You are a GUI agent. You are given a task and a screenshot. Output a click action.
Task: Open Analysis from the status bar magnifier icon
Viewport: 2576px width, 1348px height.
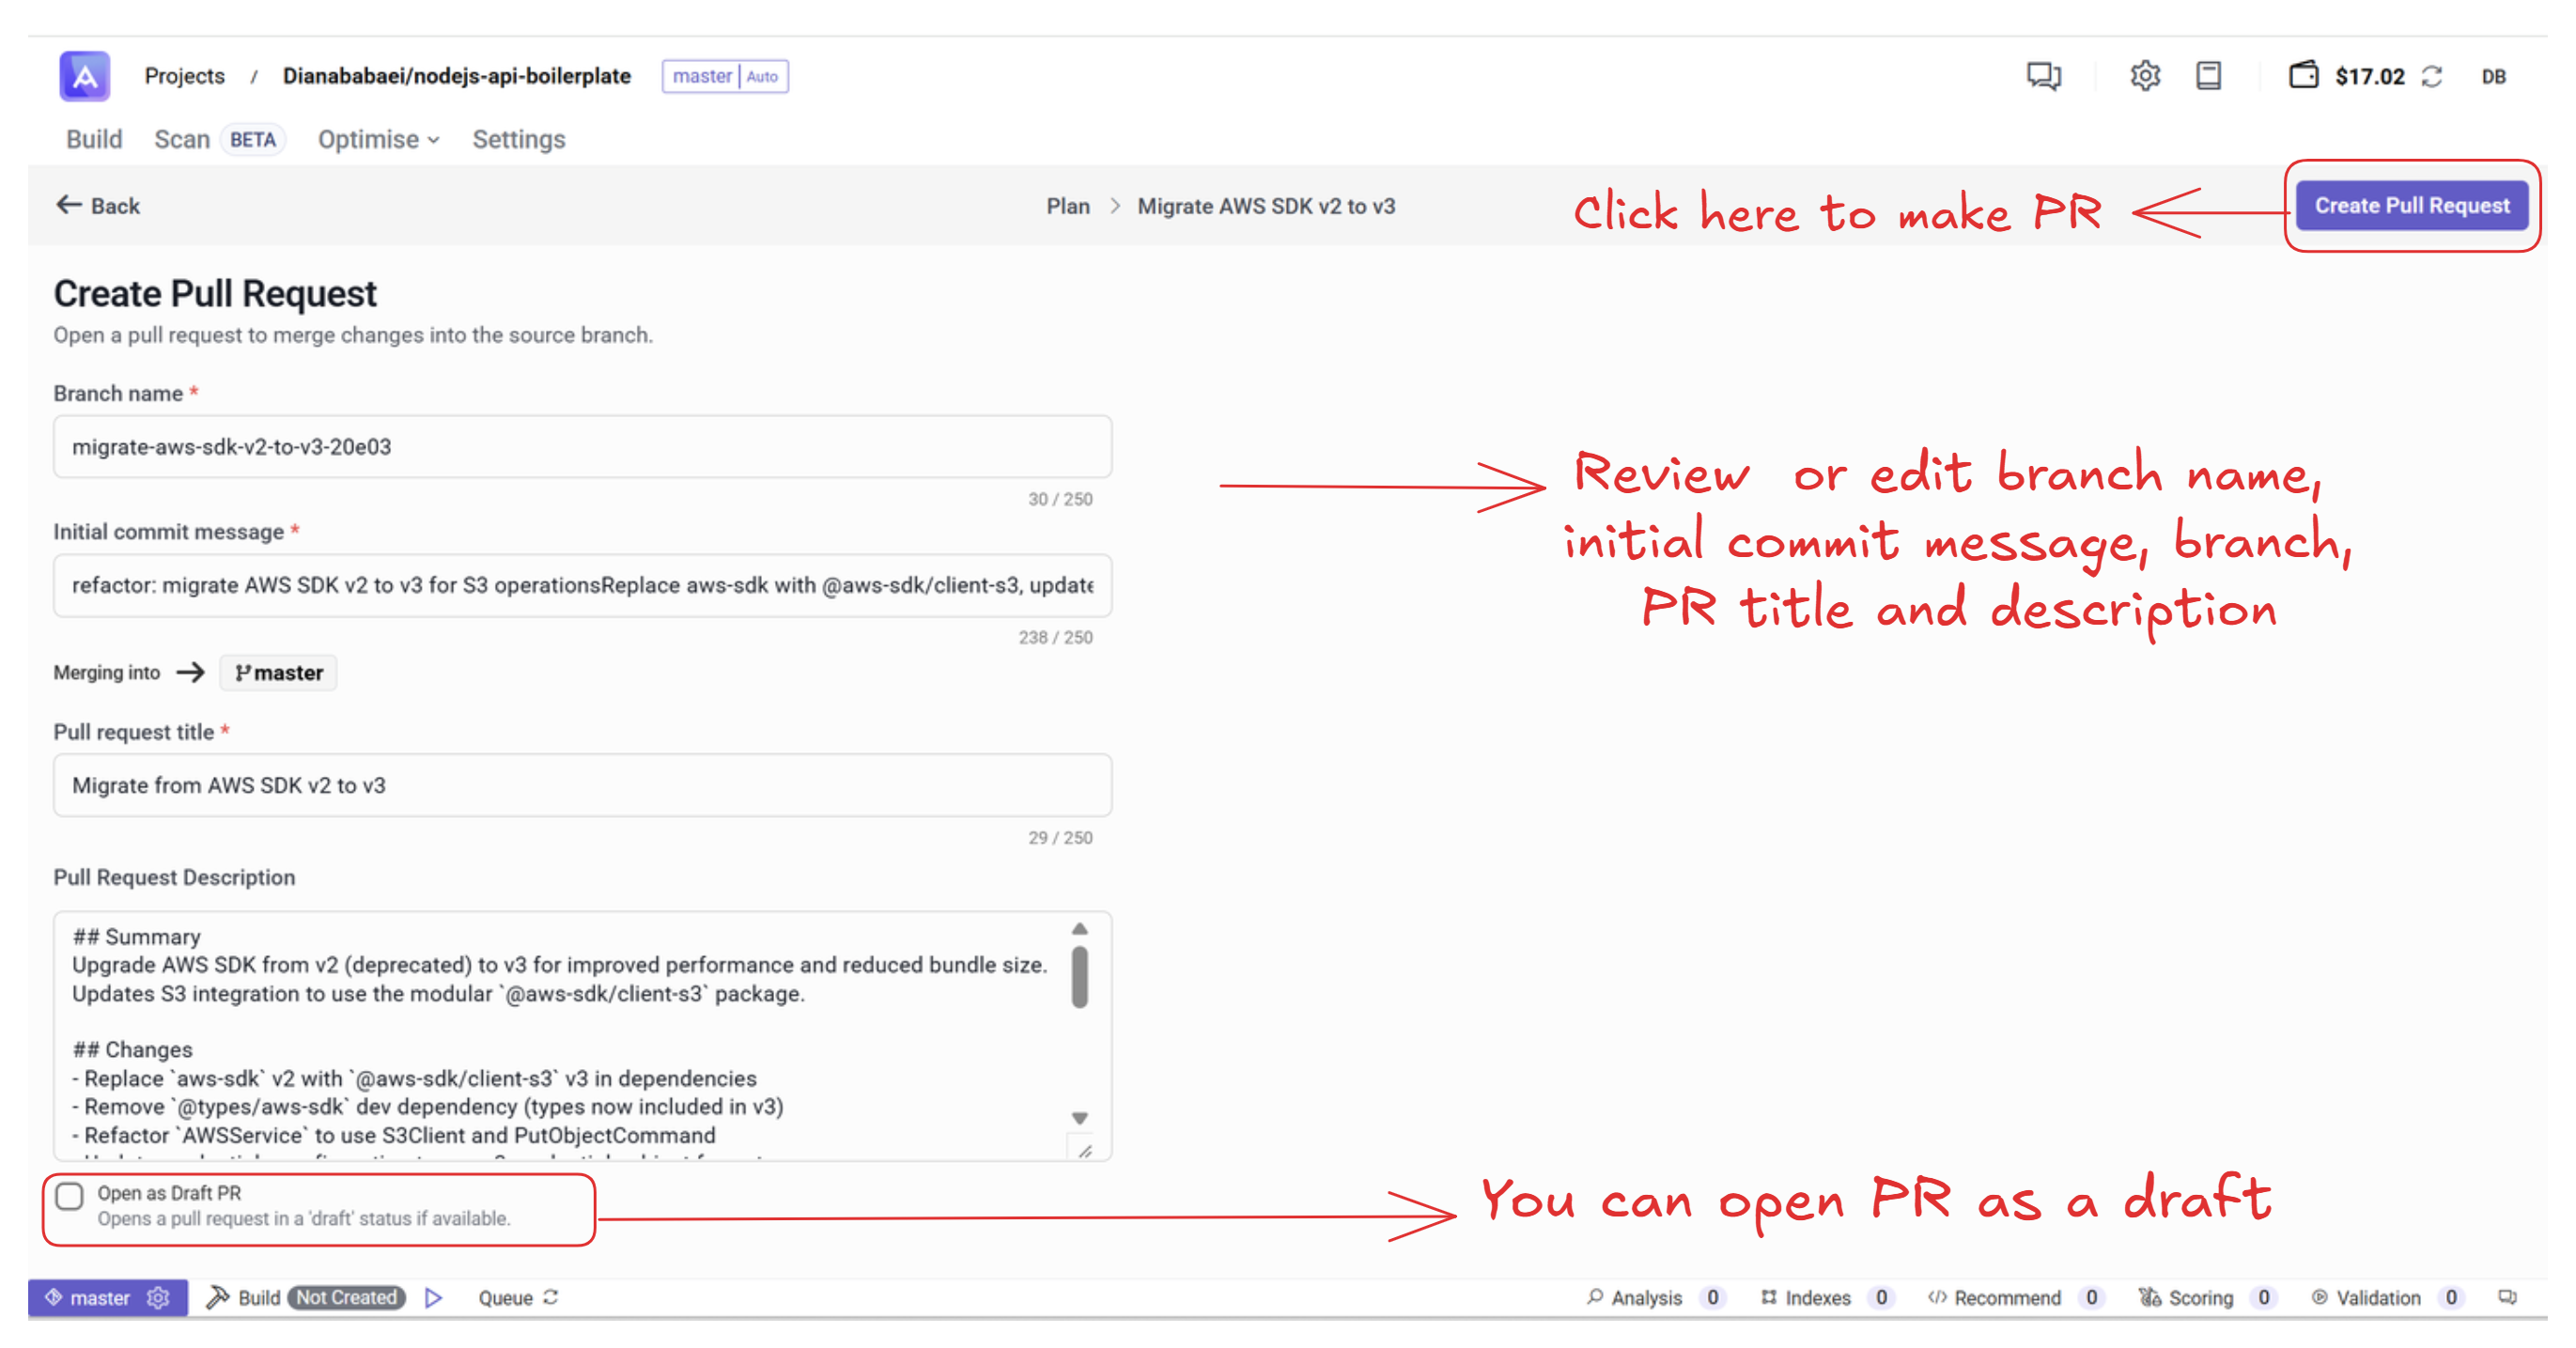pos(1596,1297)
